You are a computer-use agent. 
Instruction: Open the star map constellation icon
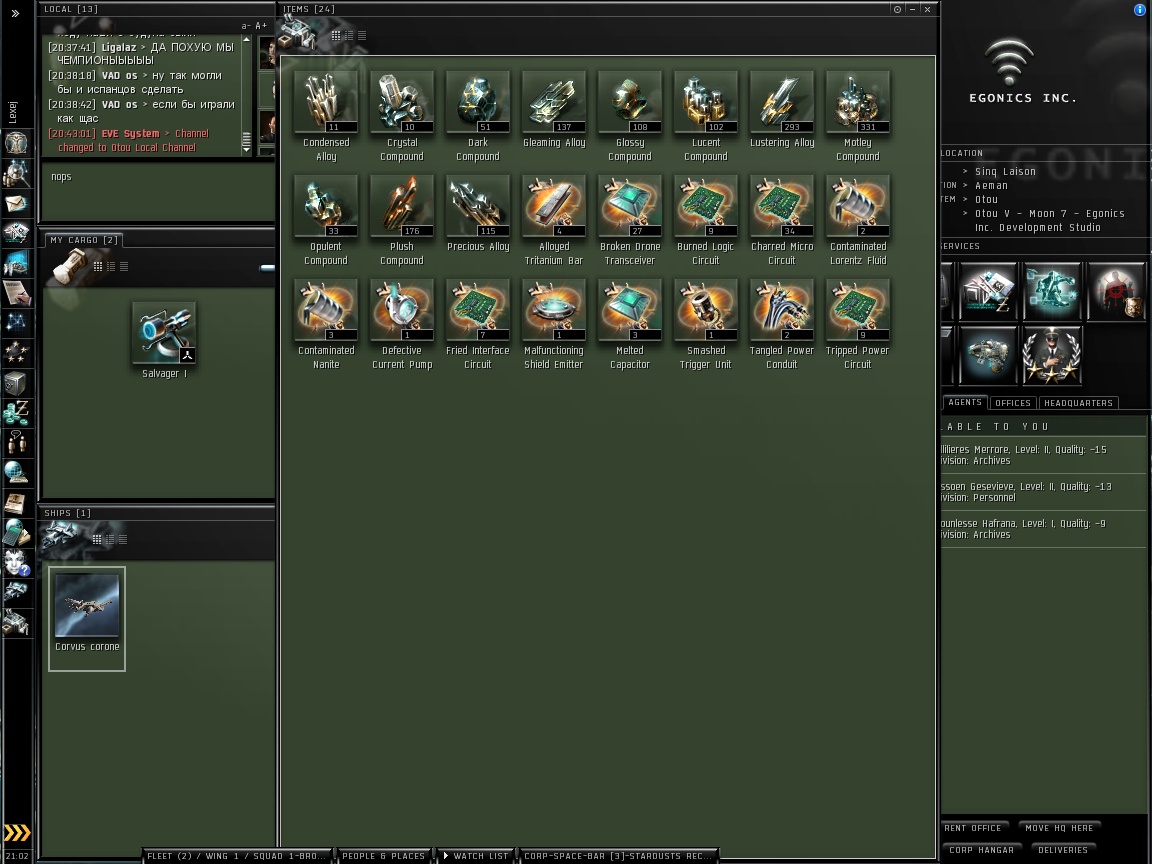[16, 323]
